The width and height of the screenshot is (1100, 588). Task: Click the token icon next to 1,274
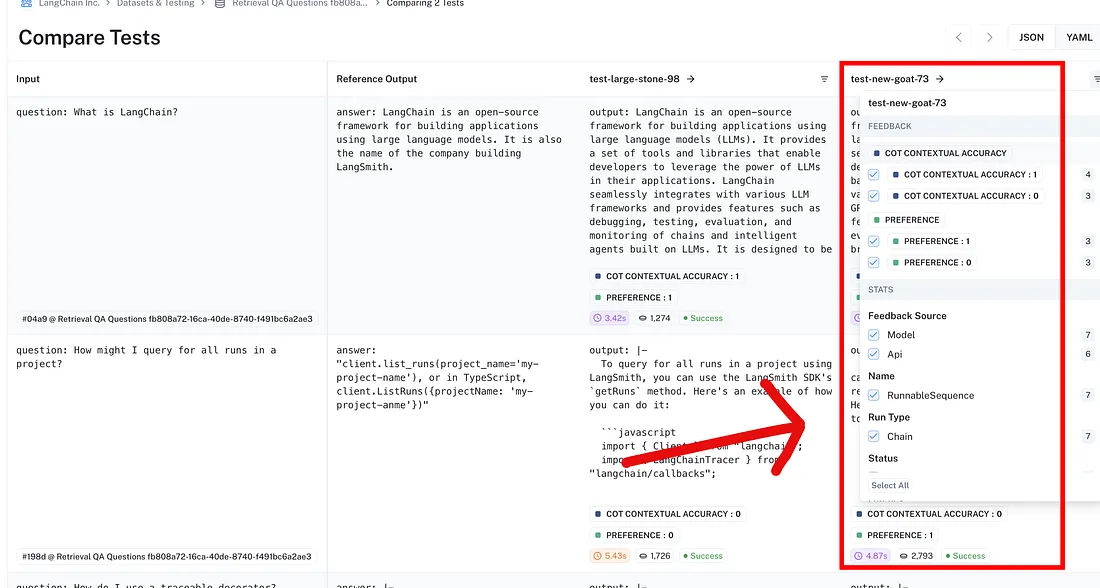coord(642,318)
